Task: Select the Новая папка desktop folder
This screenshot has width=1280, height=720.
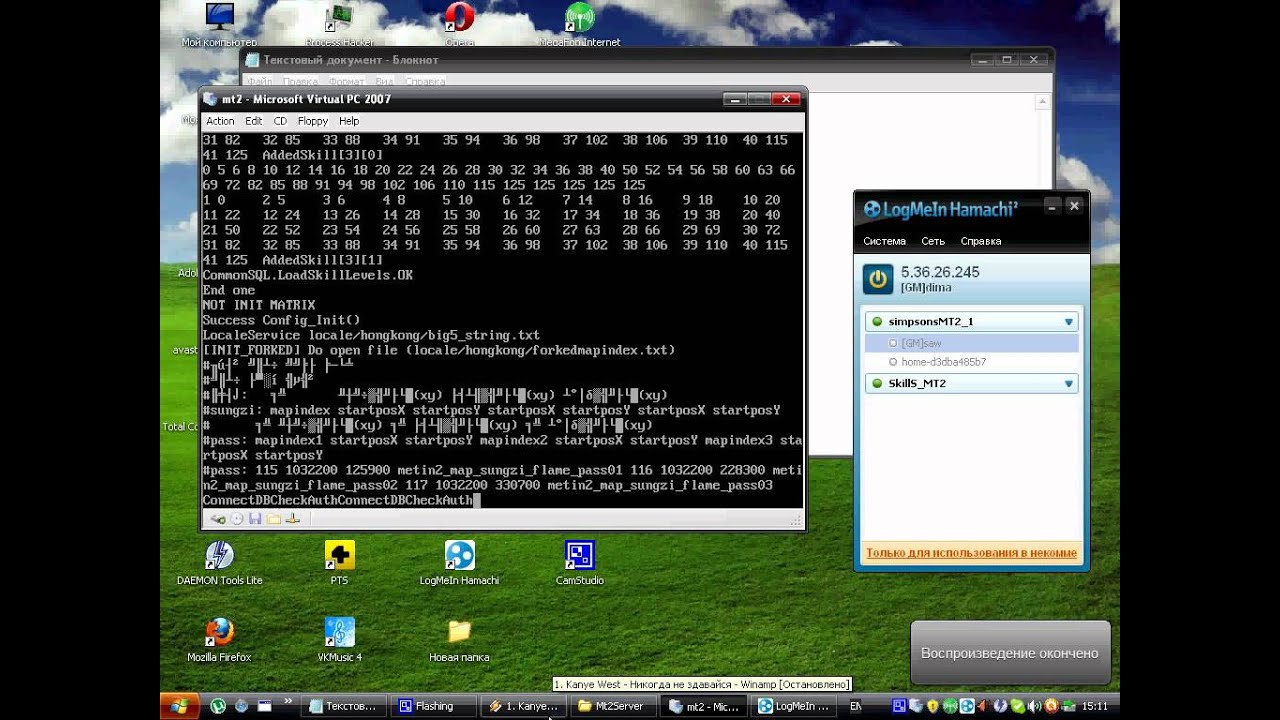Action: [x=459, y=640]
